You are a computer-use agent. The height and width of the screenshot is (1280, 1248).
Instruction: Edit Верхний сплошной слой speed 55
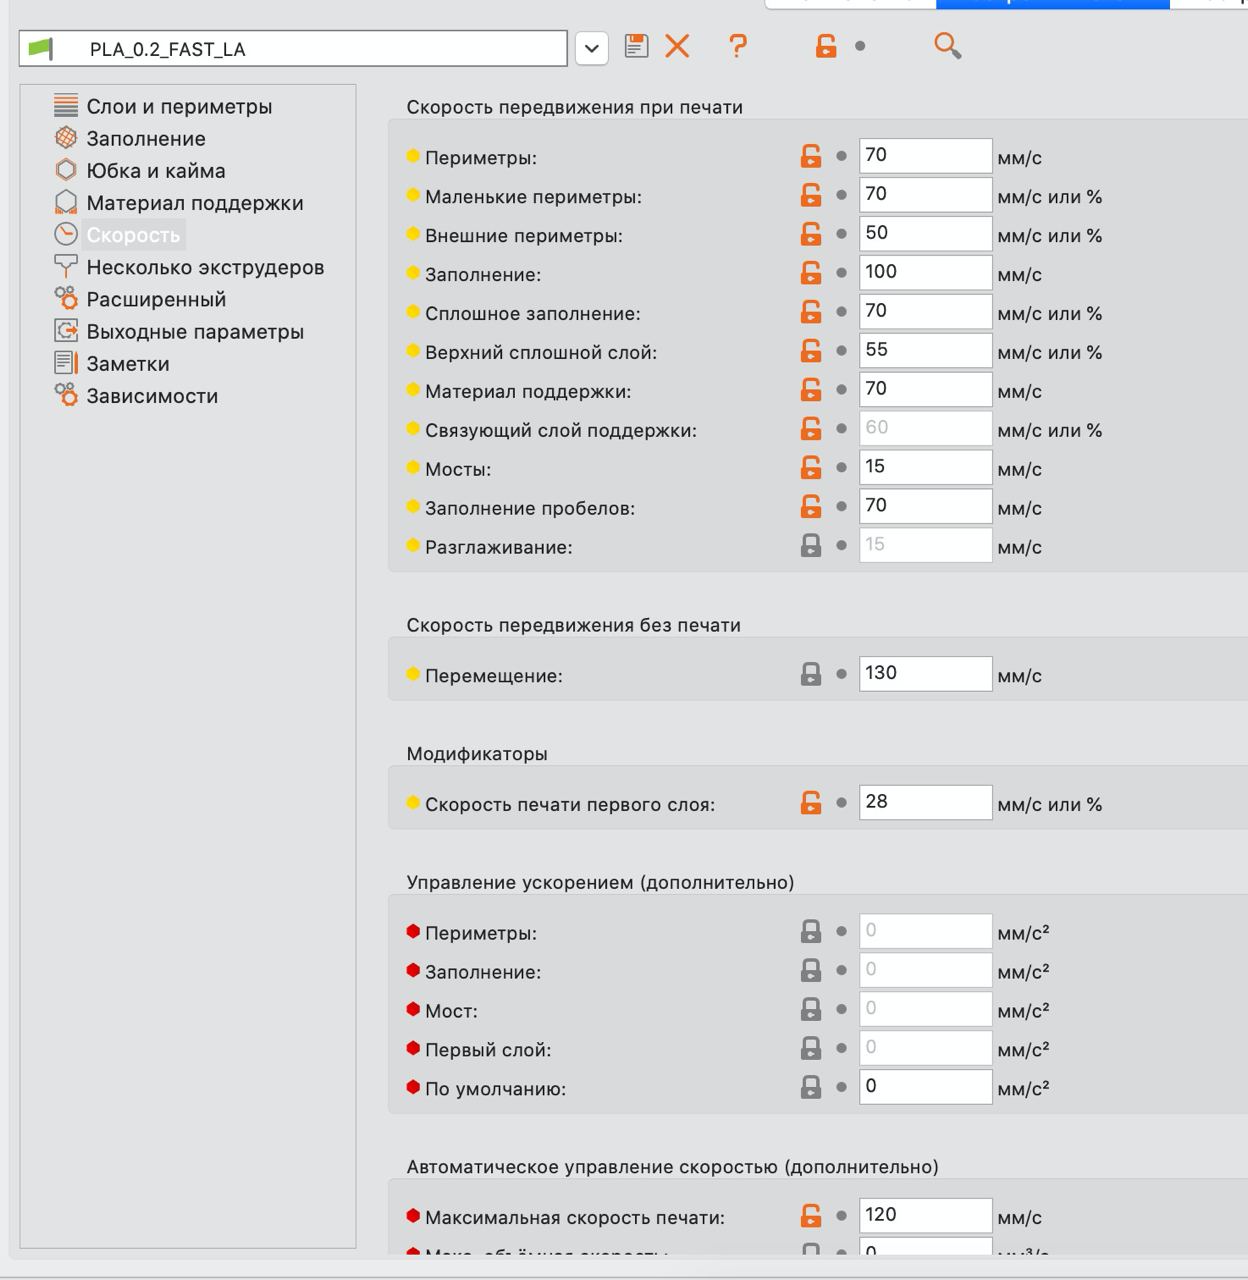pos(925,351)
